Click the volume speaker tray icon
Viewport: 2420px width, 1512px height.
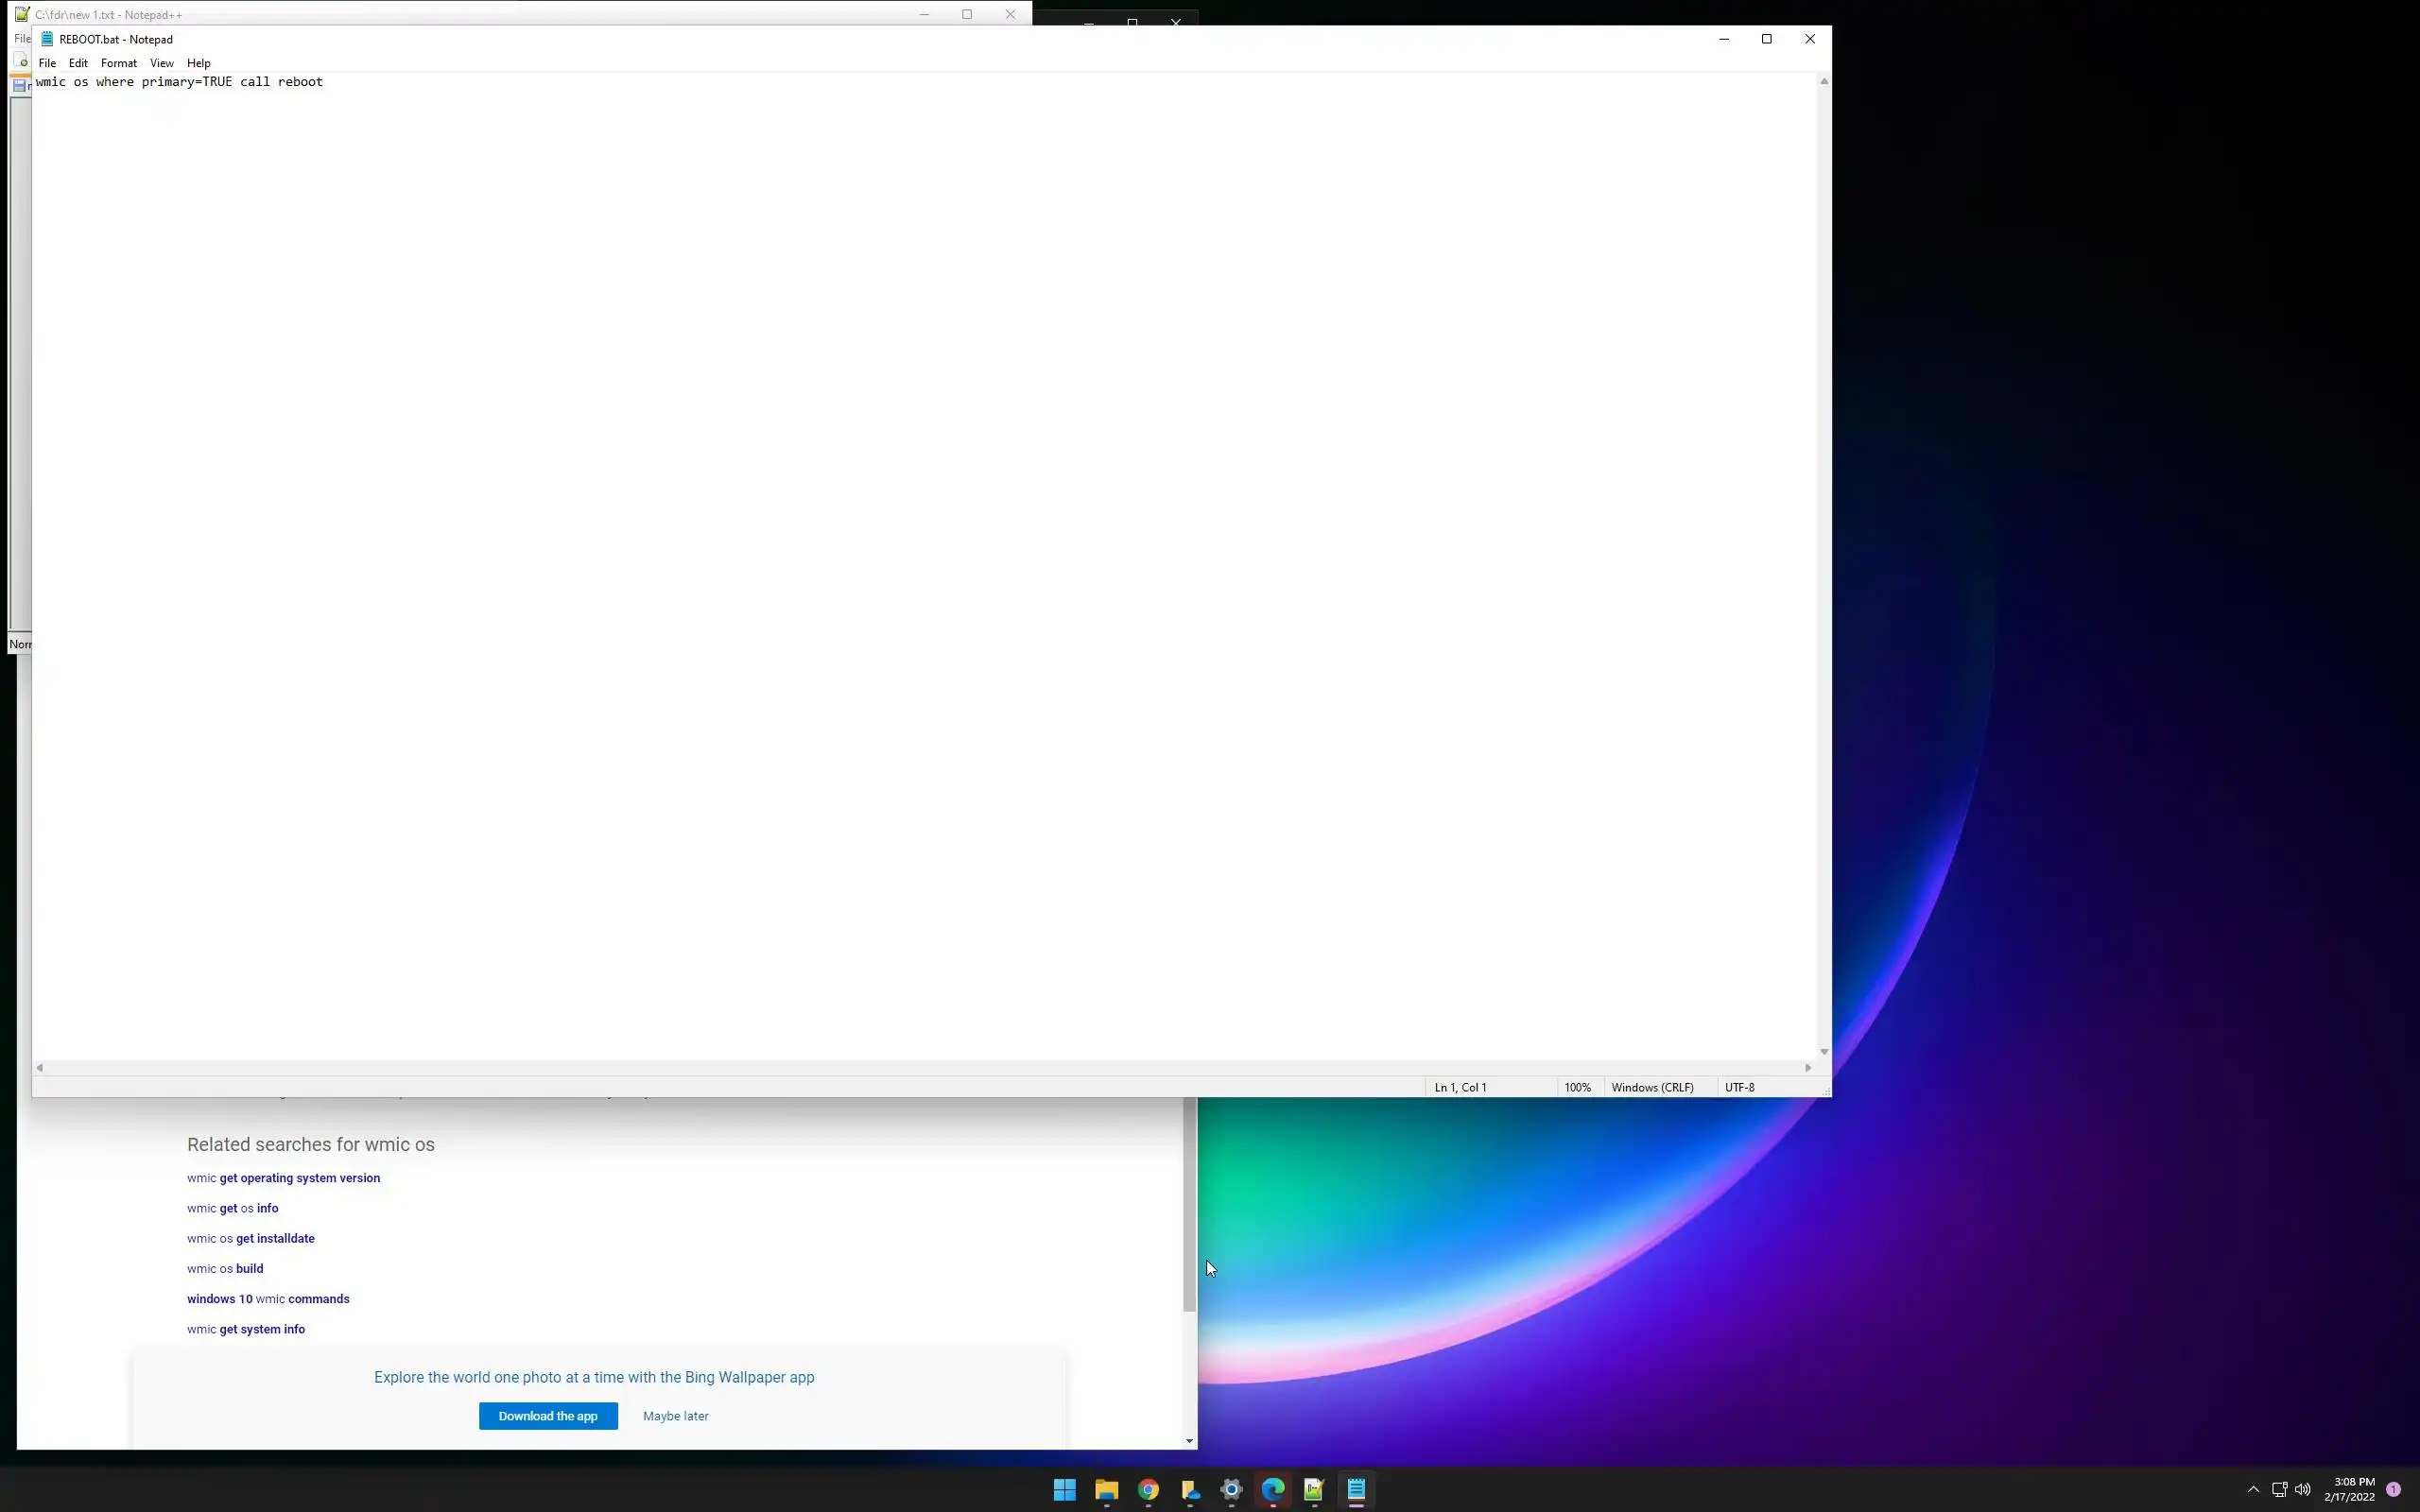click(x=2303, y=1490)
